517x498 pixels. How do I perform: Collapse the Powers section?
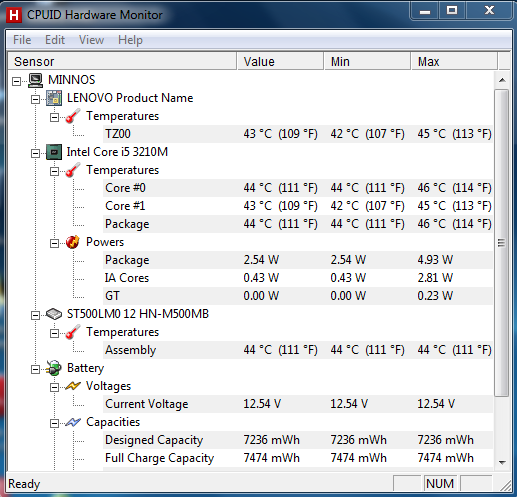coord(54,243)
